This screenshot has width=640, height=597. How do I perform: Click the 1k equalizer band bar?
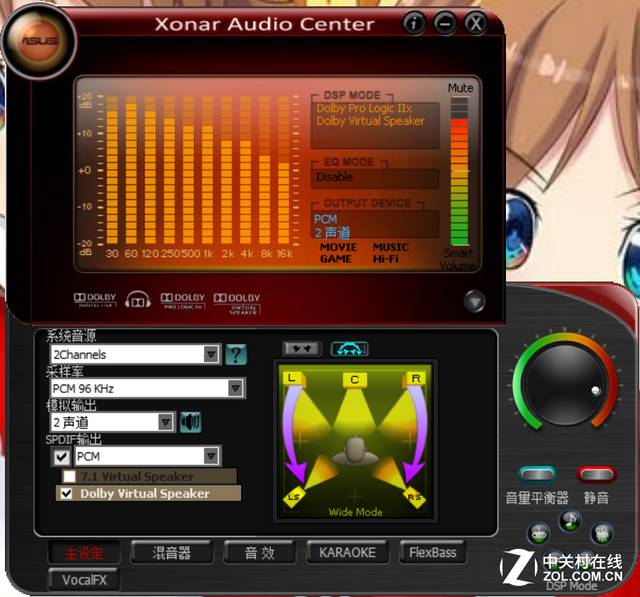(x=207, y=170)
